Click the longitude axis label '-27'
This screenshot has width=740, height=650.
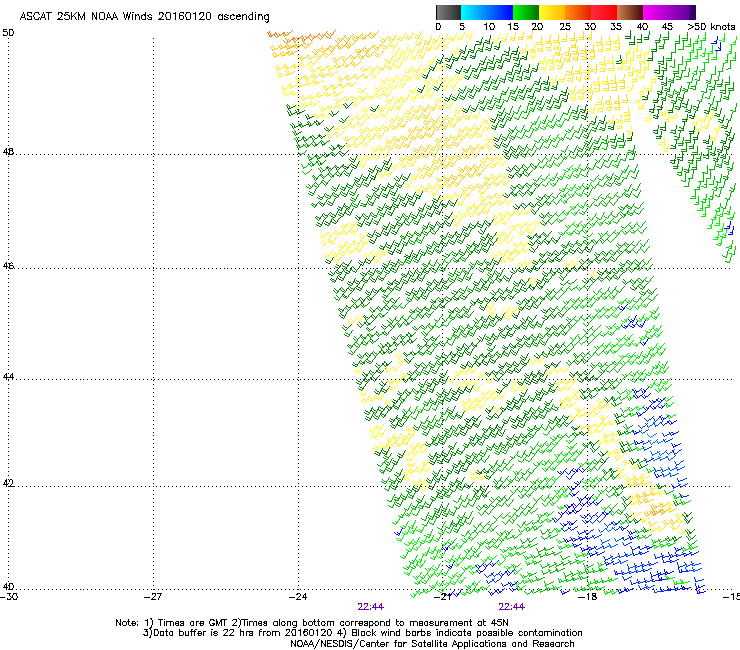click(x=153, y=597)
